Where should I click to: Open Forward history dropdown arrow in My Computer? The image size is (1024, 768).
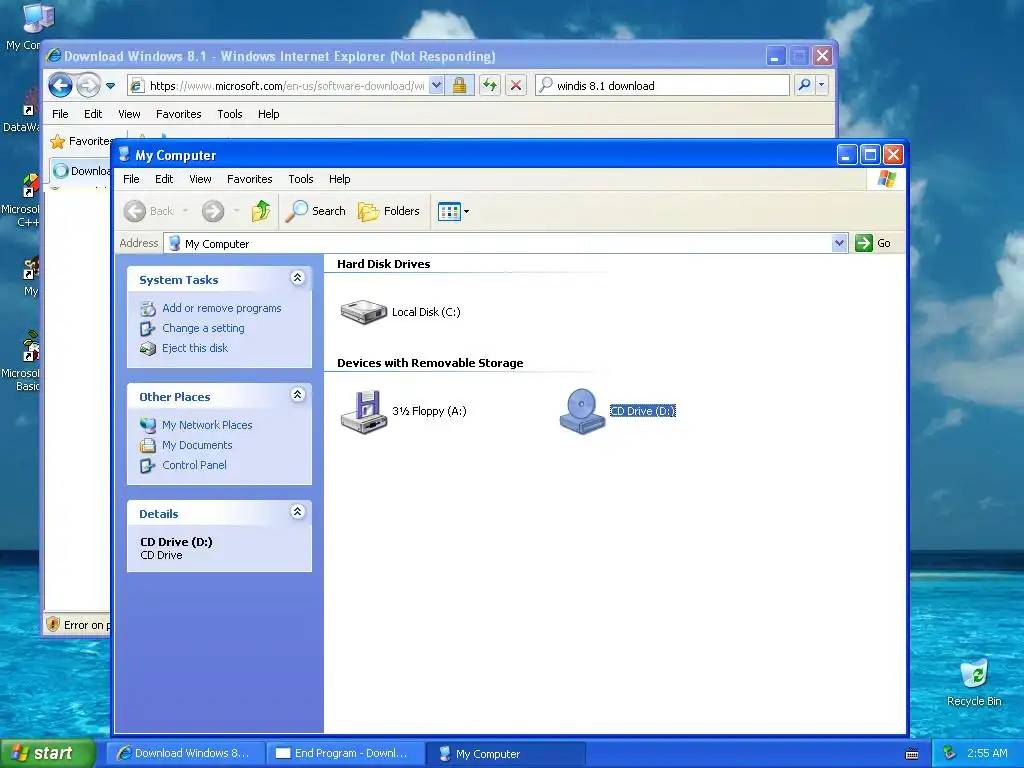pos(236,211)
